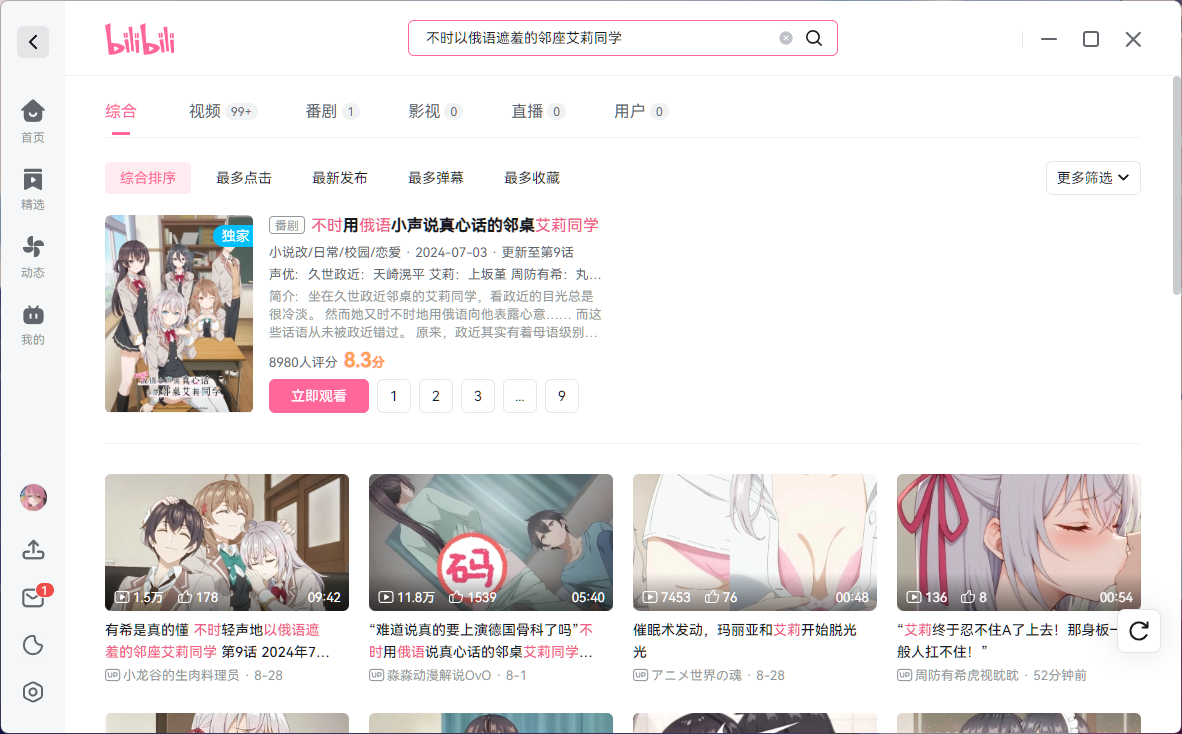Click the search magnifier icon
This screenshot has width=1182, height=734.
[x=814, y=38]
